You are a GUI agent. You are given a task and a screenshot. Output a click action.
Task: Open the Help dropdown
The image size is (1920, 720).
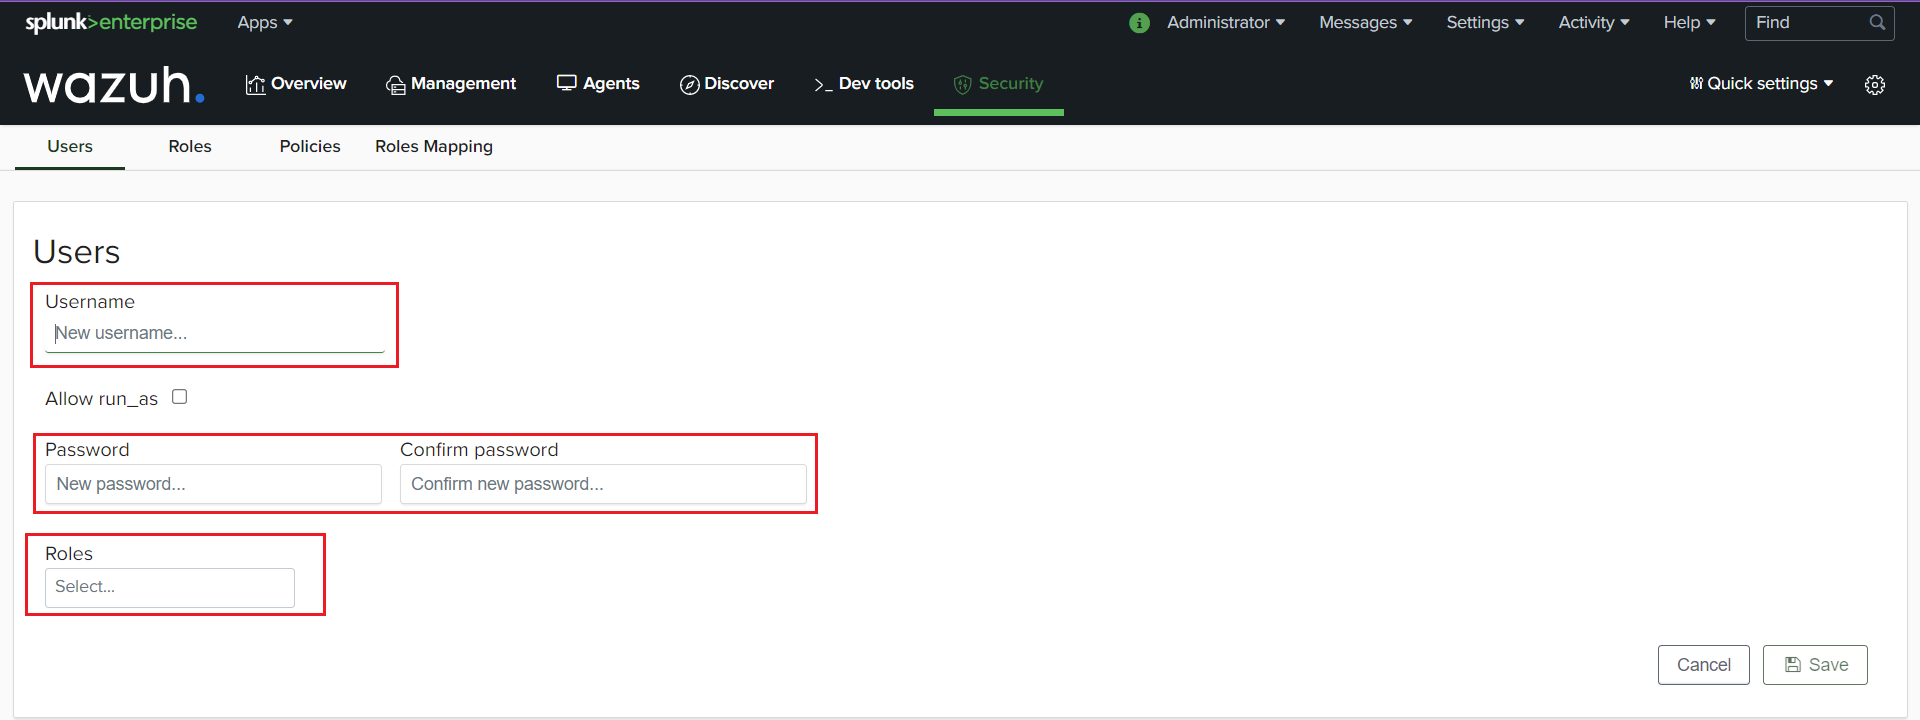[1689, 22]
